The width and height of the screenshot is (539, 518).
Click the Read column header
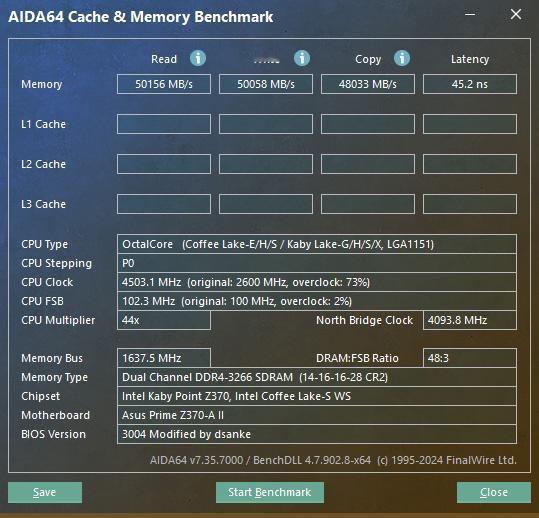pyautogui.click(x=164, y=59)
